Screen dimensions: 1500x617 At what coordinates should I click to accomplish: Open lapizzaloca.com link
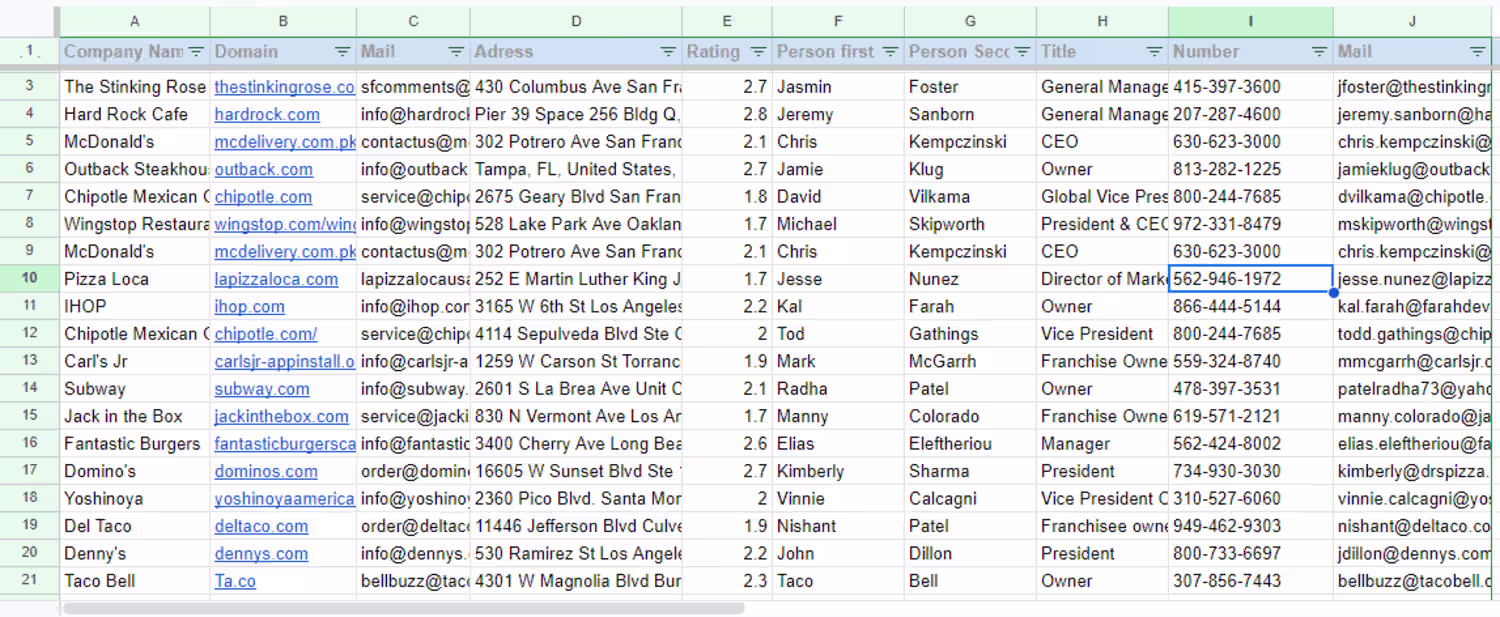tap(276, 279)
